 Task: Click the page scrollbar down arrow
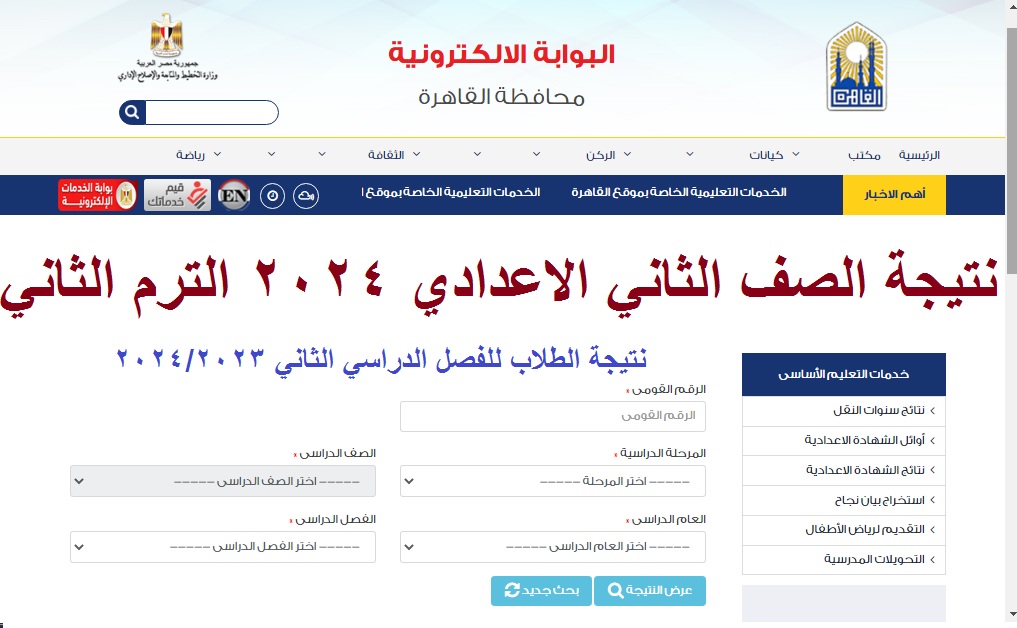[x=1012, y=614]
